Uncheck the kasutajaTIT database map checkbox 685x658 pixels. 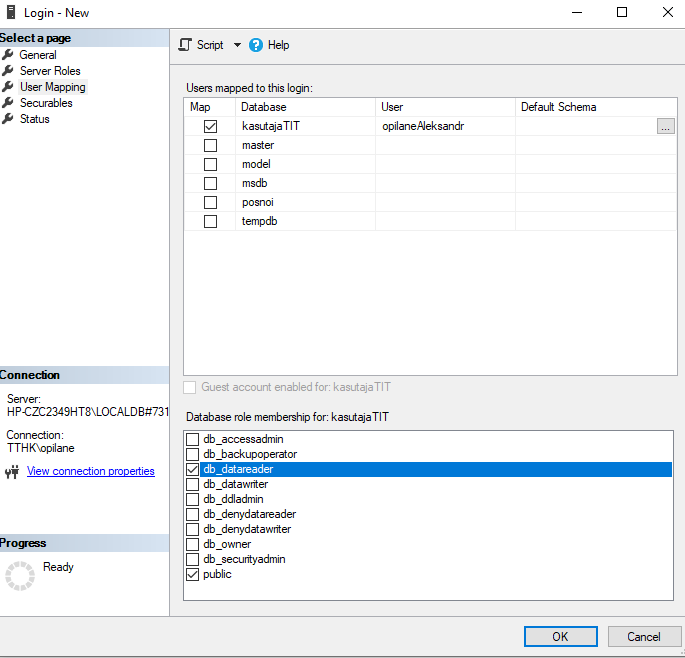point(210,127)
